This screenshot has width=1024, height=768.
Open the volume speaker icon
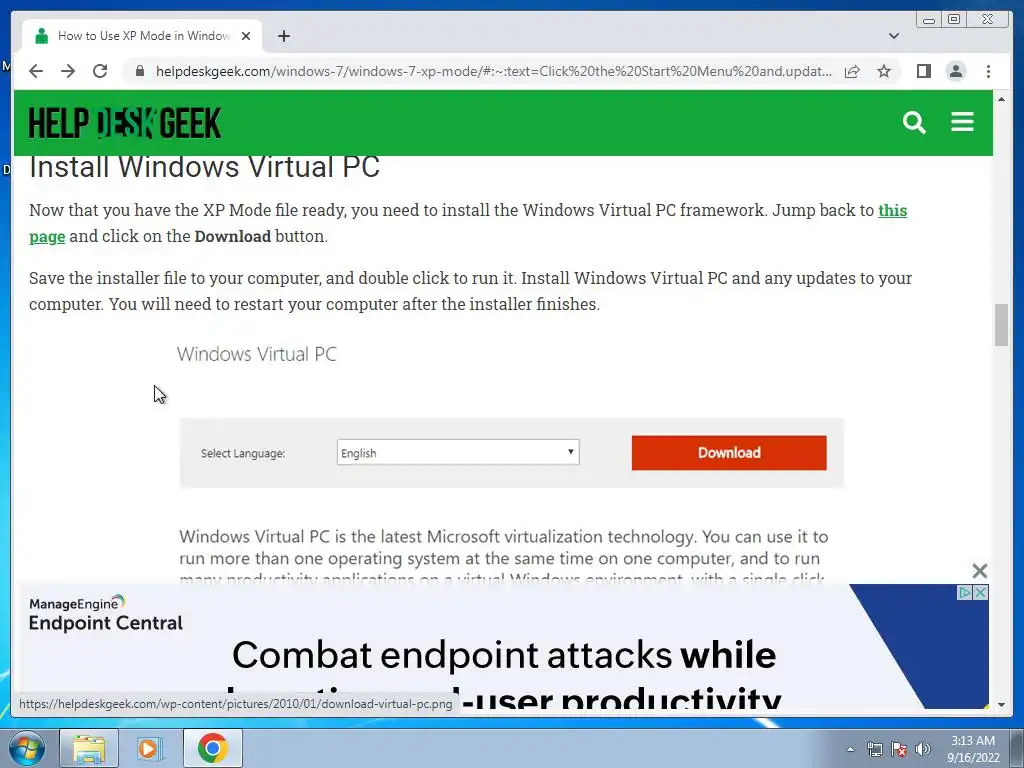922,749
